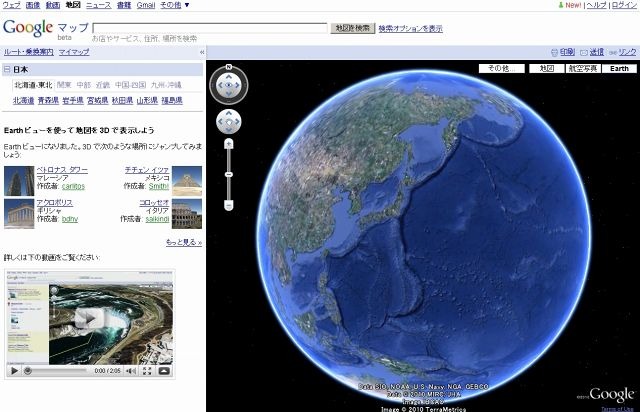
Task: Click the printer icon beside 印刷
Action: tap(554, 53)
